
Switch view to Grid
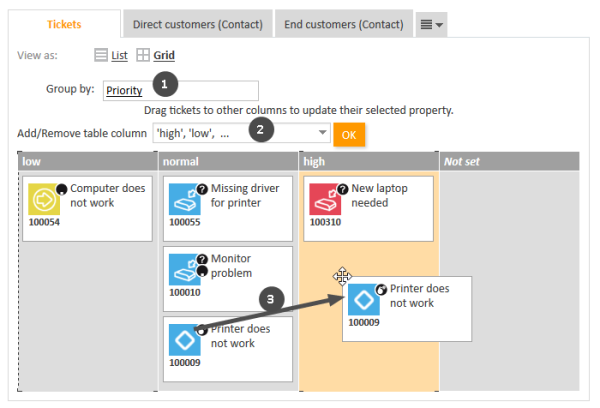(x=162, y=56)
